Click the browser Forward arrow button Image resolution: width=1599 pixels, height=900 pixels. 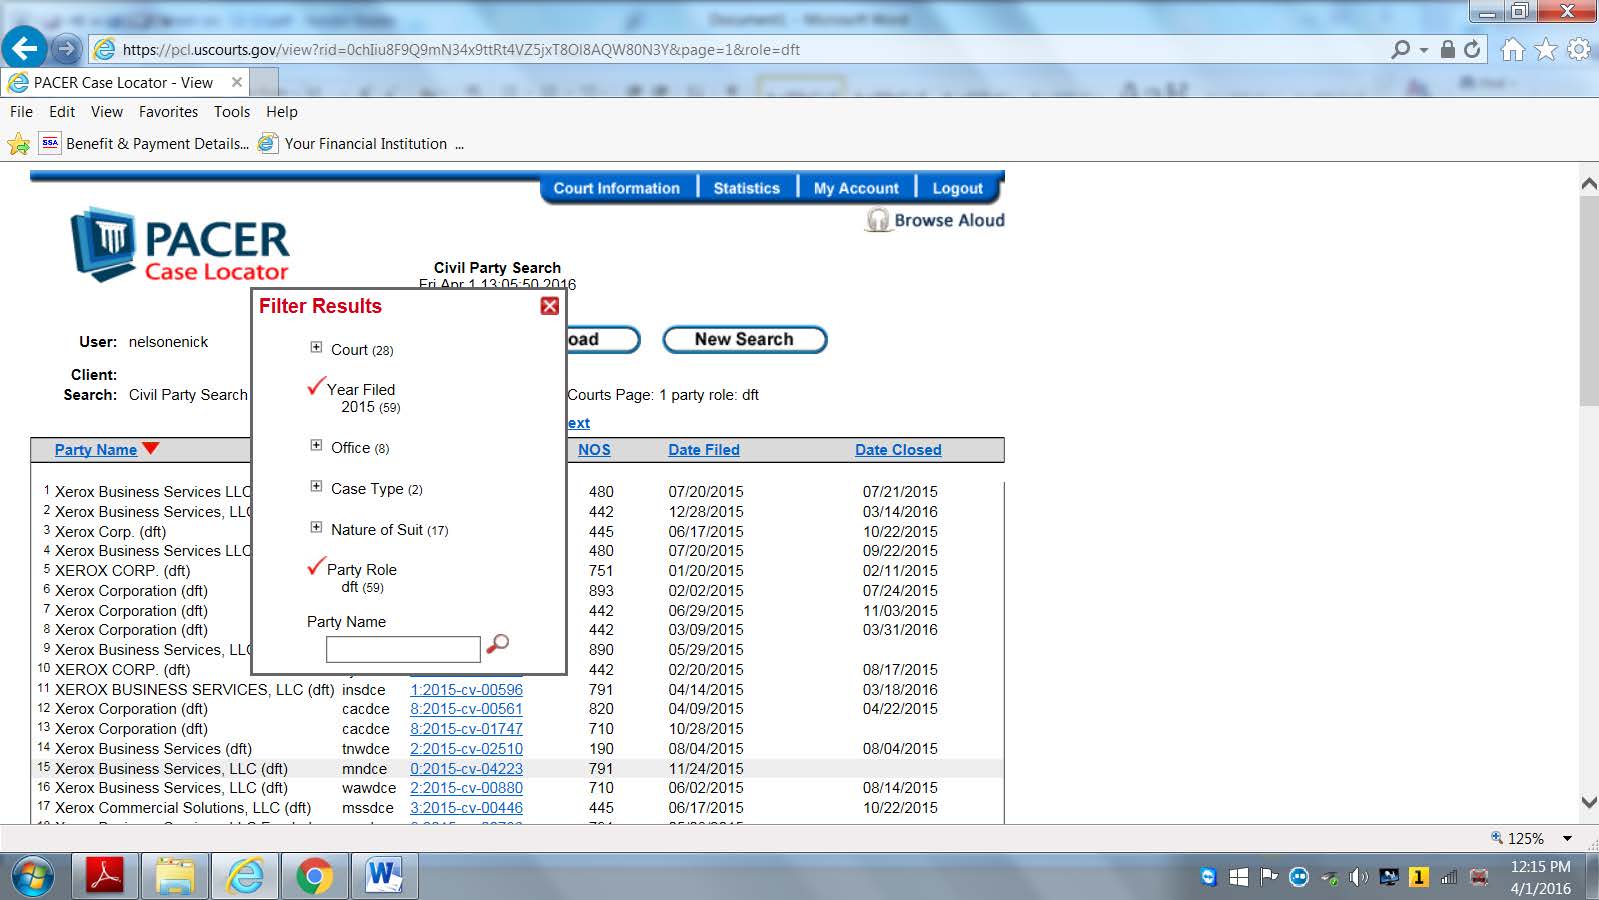66,48
